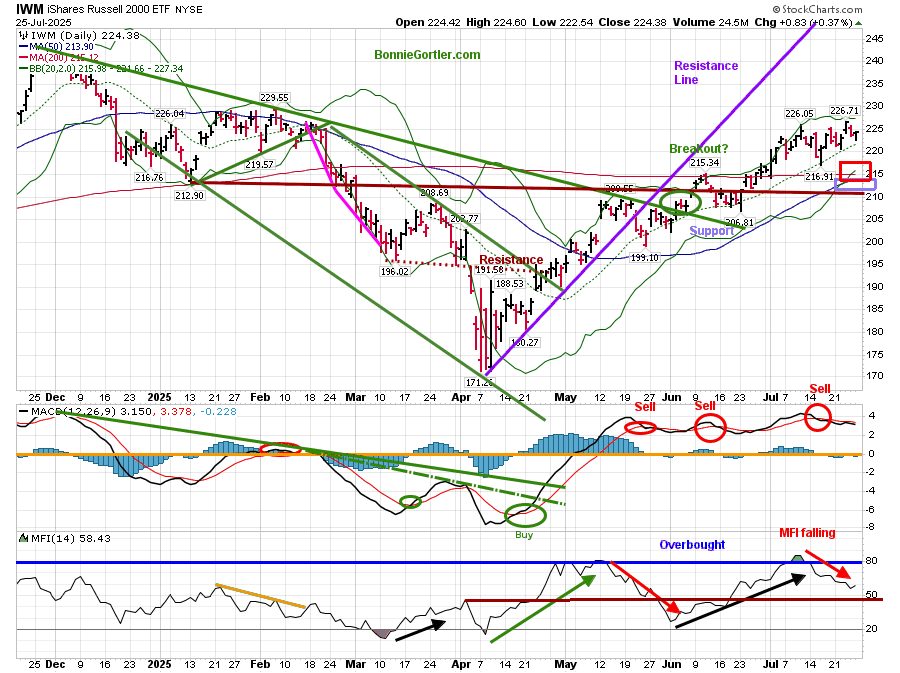Image resolution: width=900 pixels, height=673 pixels.
Task: Click the July Sell circle on MACD
Action: pos(818,418)
